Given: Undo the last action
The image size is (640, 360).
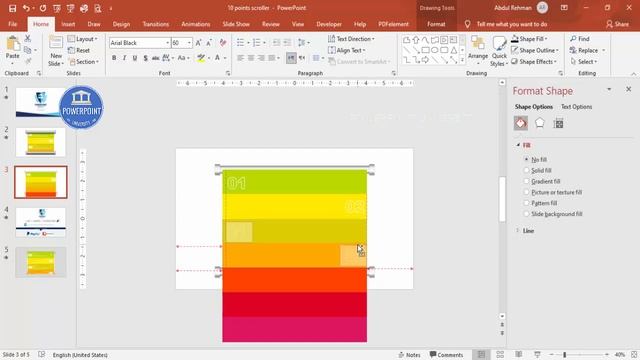Looking at the screenshot, I should 26,8.
